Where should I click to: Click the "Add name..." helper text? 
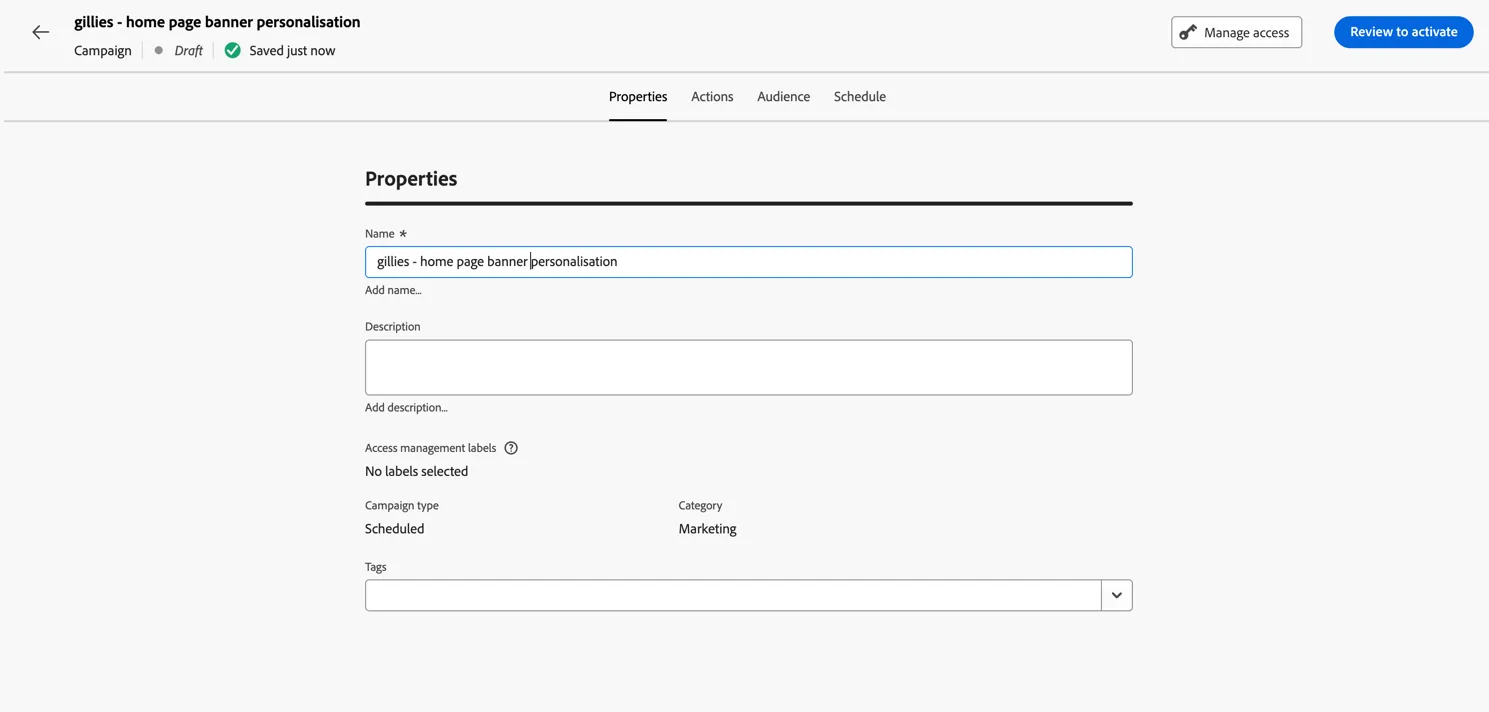click(x=393, y=290)
